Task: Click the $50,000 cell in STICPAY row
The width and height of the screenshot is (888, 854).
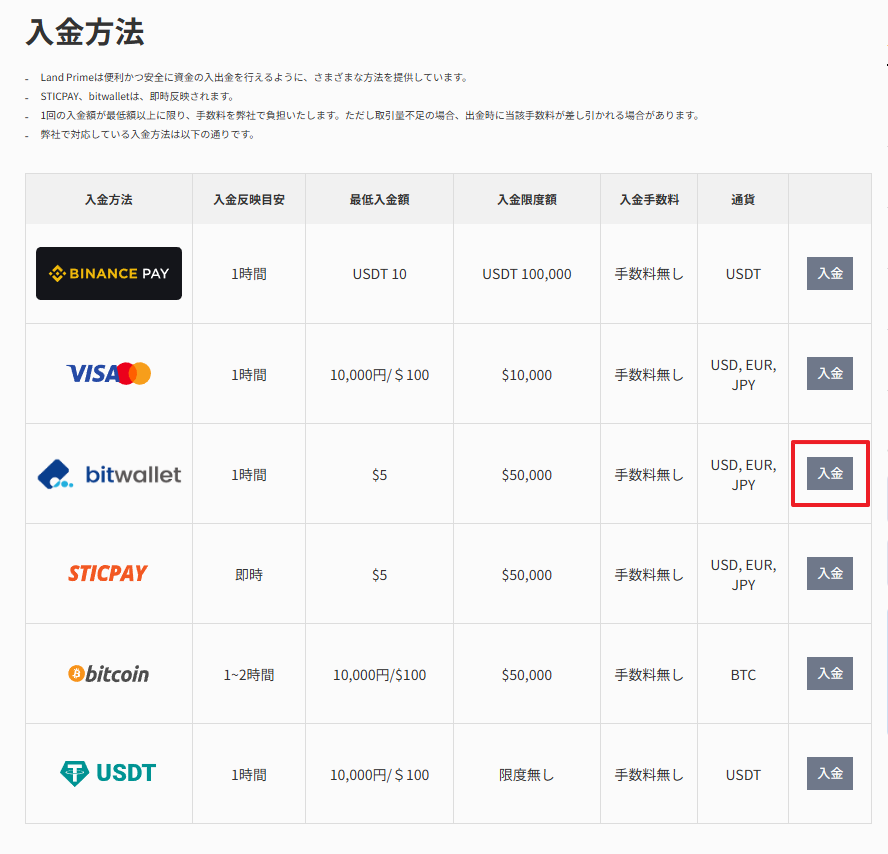Action: point(527,575)
